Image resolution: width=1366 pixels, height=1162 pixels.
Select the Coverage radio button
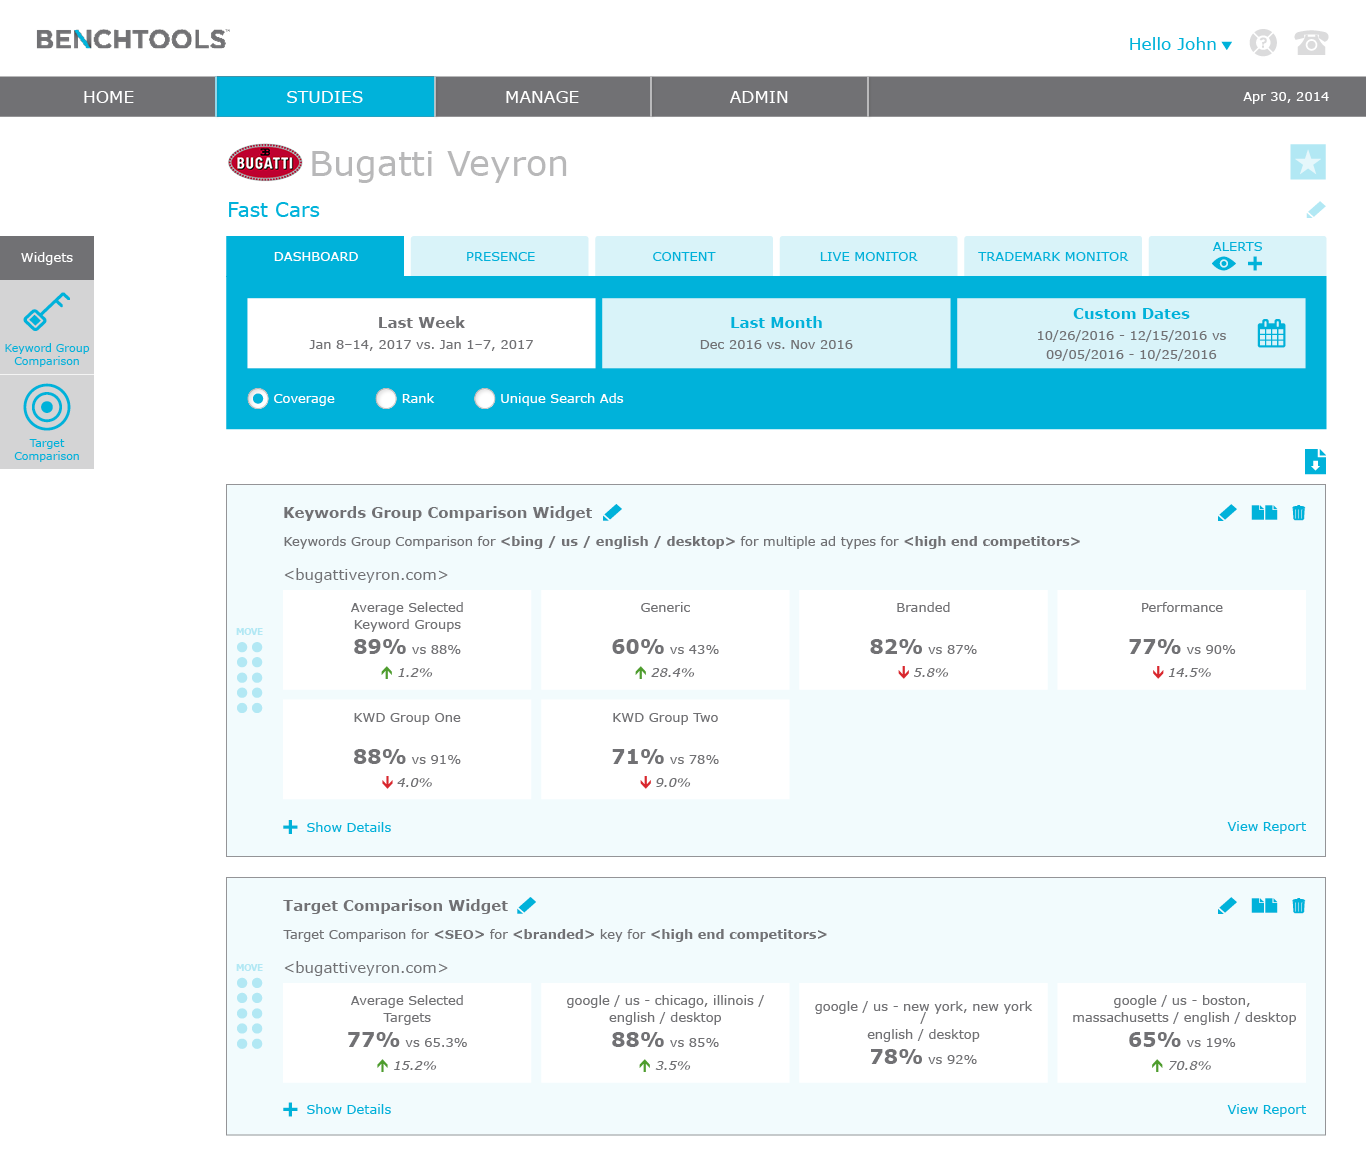point(258,399)
